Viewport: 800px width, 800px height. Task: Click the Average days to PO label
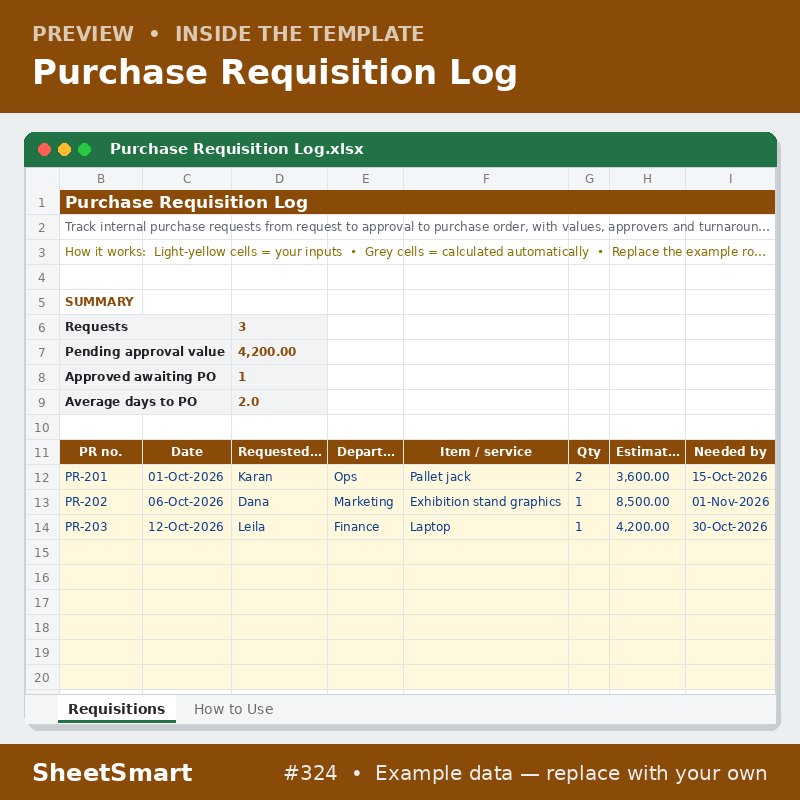[x=145, y=402]
